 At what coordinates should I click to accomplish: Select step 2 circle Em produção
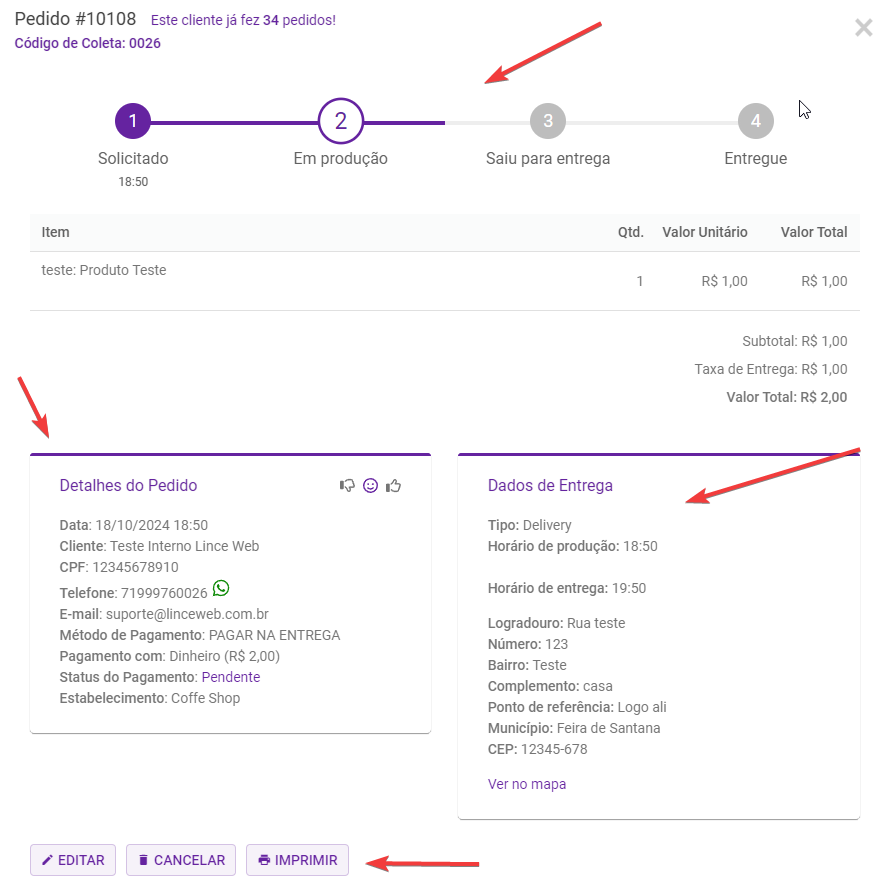[340, 122]
